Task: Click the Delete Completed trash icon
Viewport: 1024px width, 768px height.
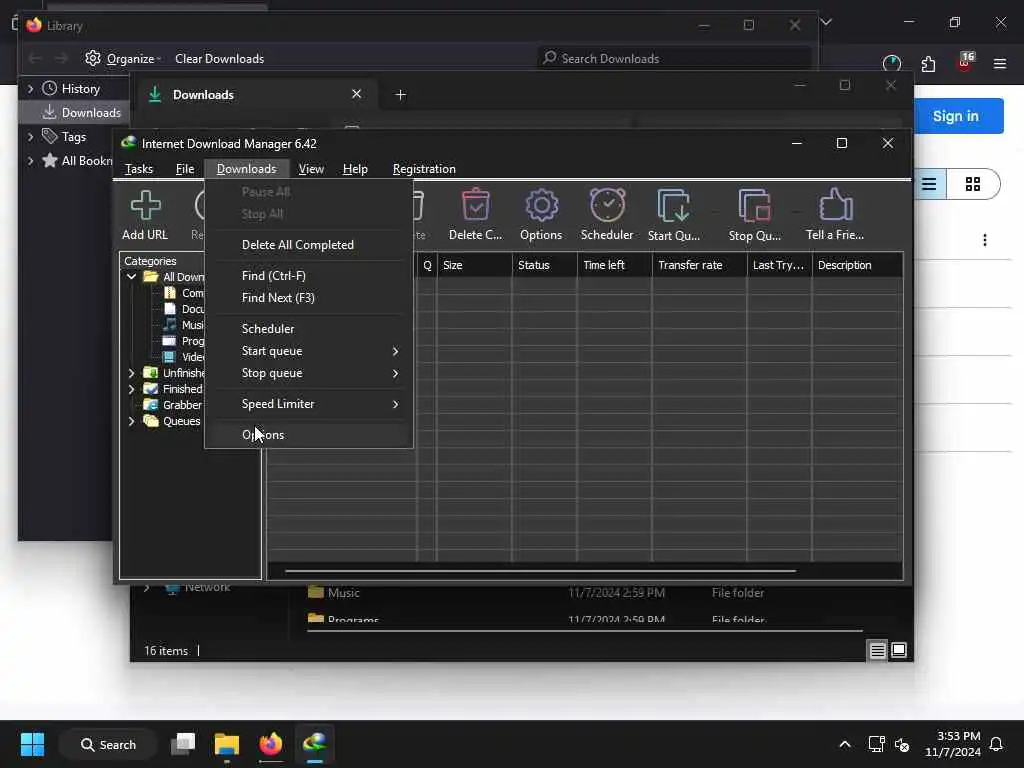Action: tap(475, 214)
